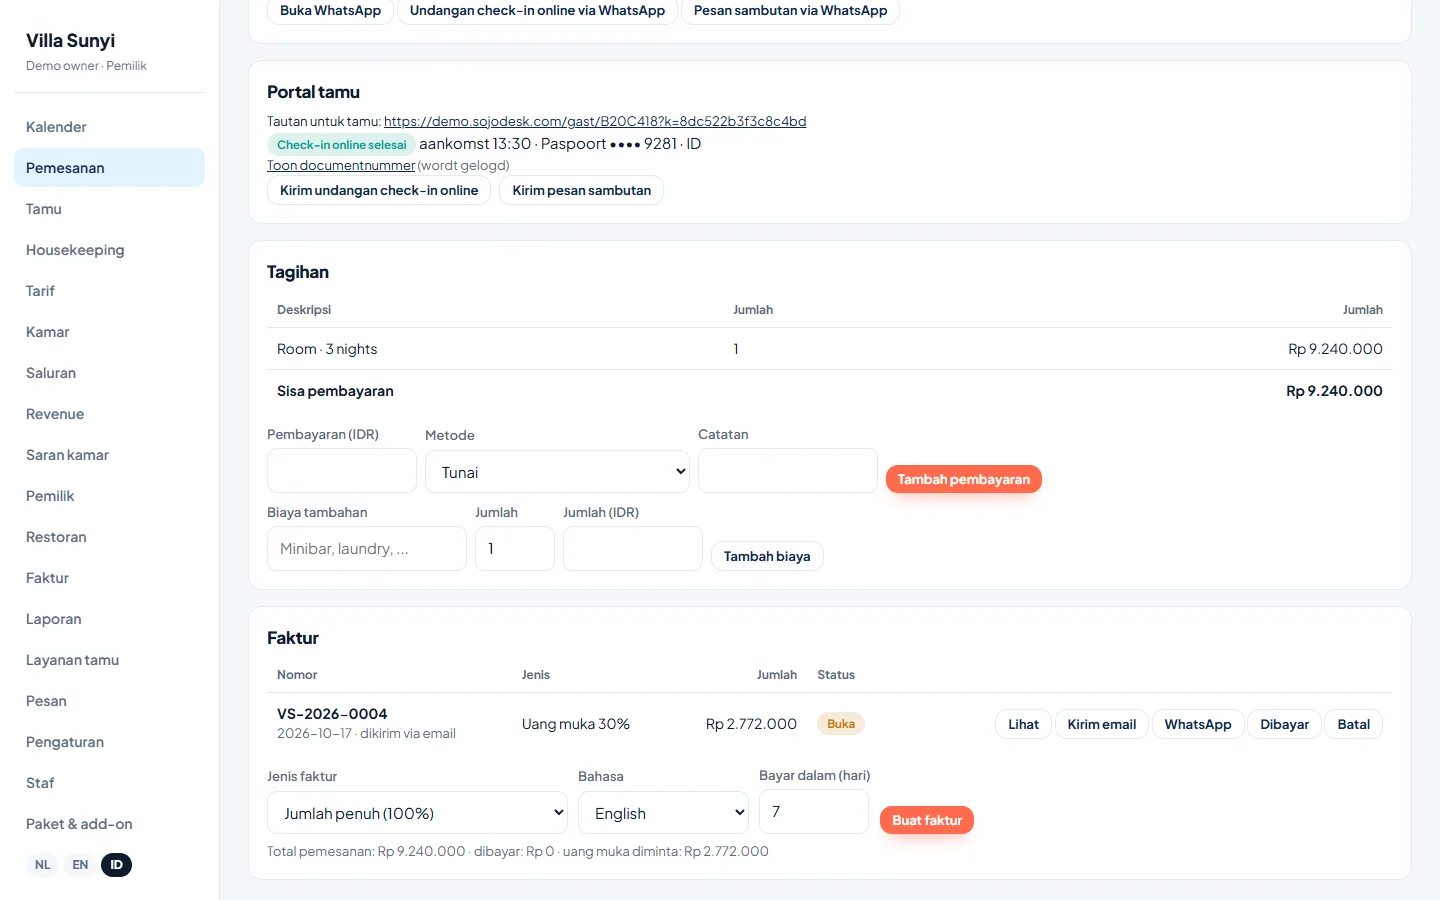The height and width of the screenshot is (900, 1440).
Task: Switch language to NL
Action: (42, 865)
